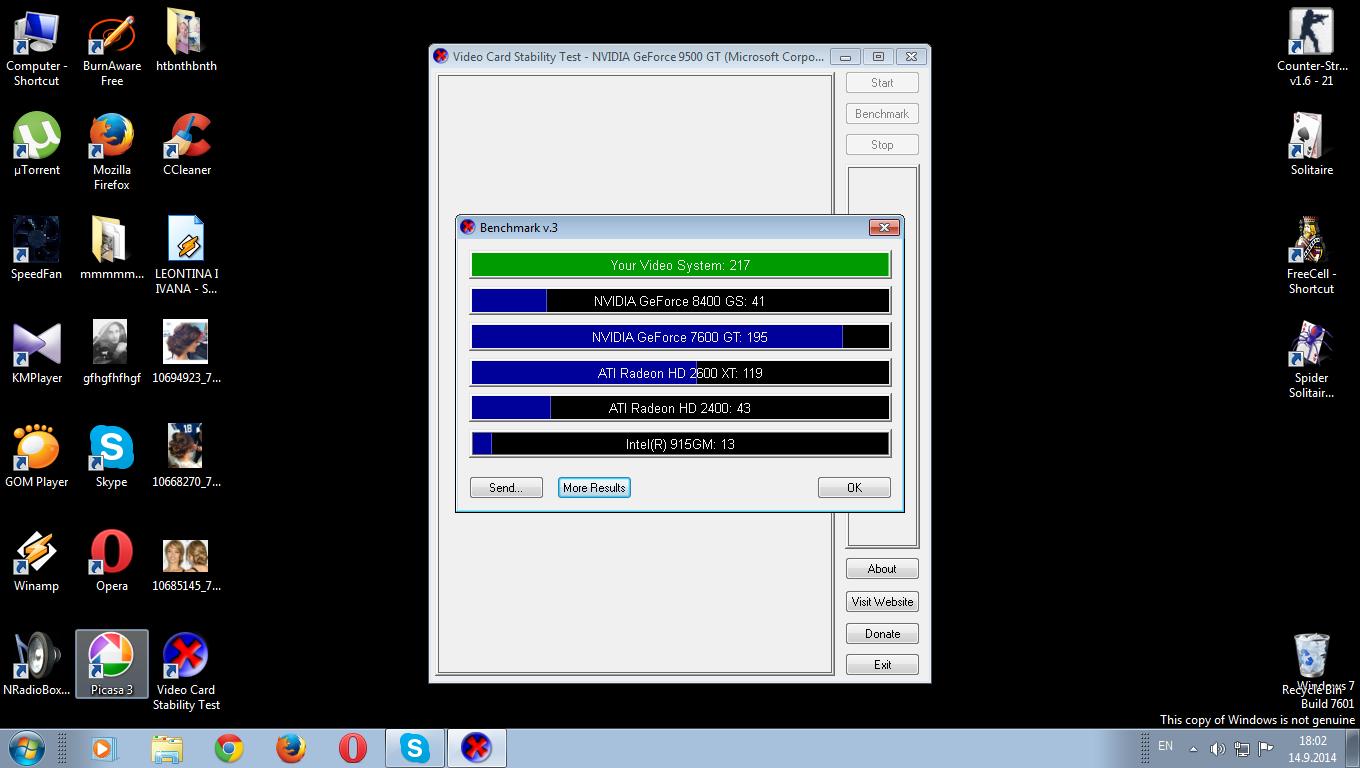This screenshot has height=768, width=1360.
Task: Open the Action Center flag icon
Action: 1266,748
